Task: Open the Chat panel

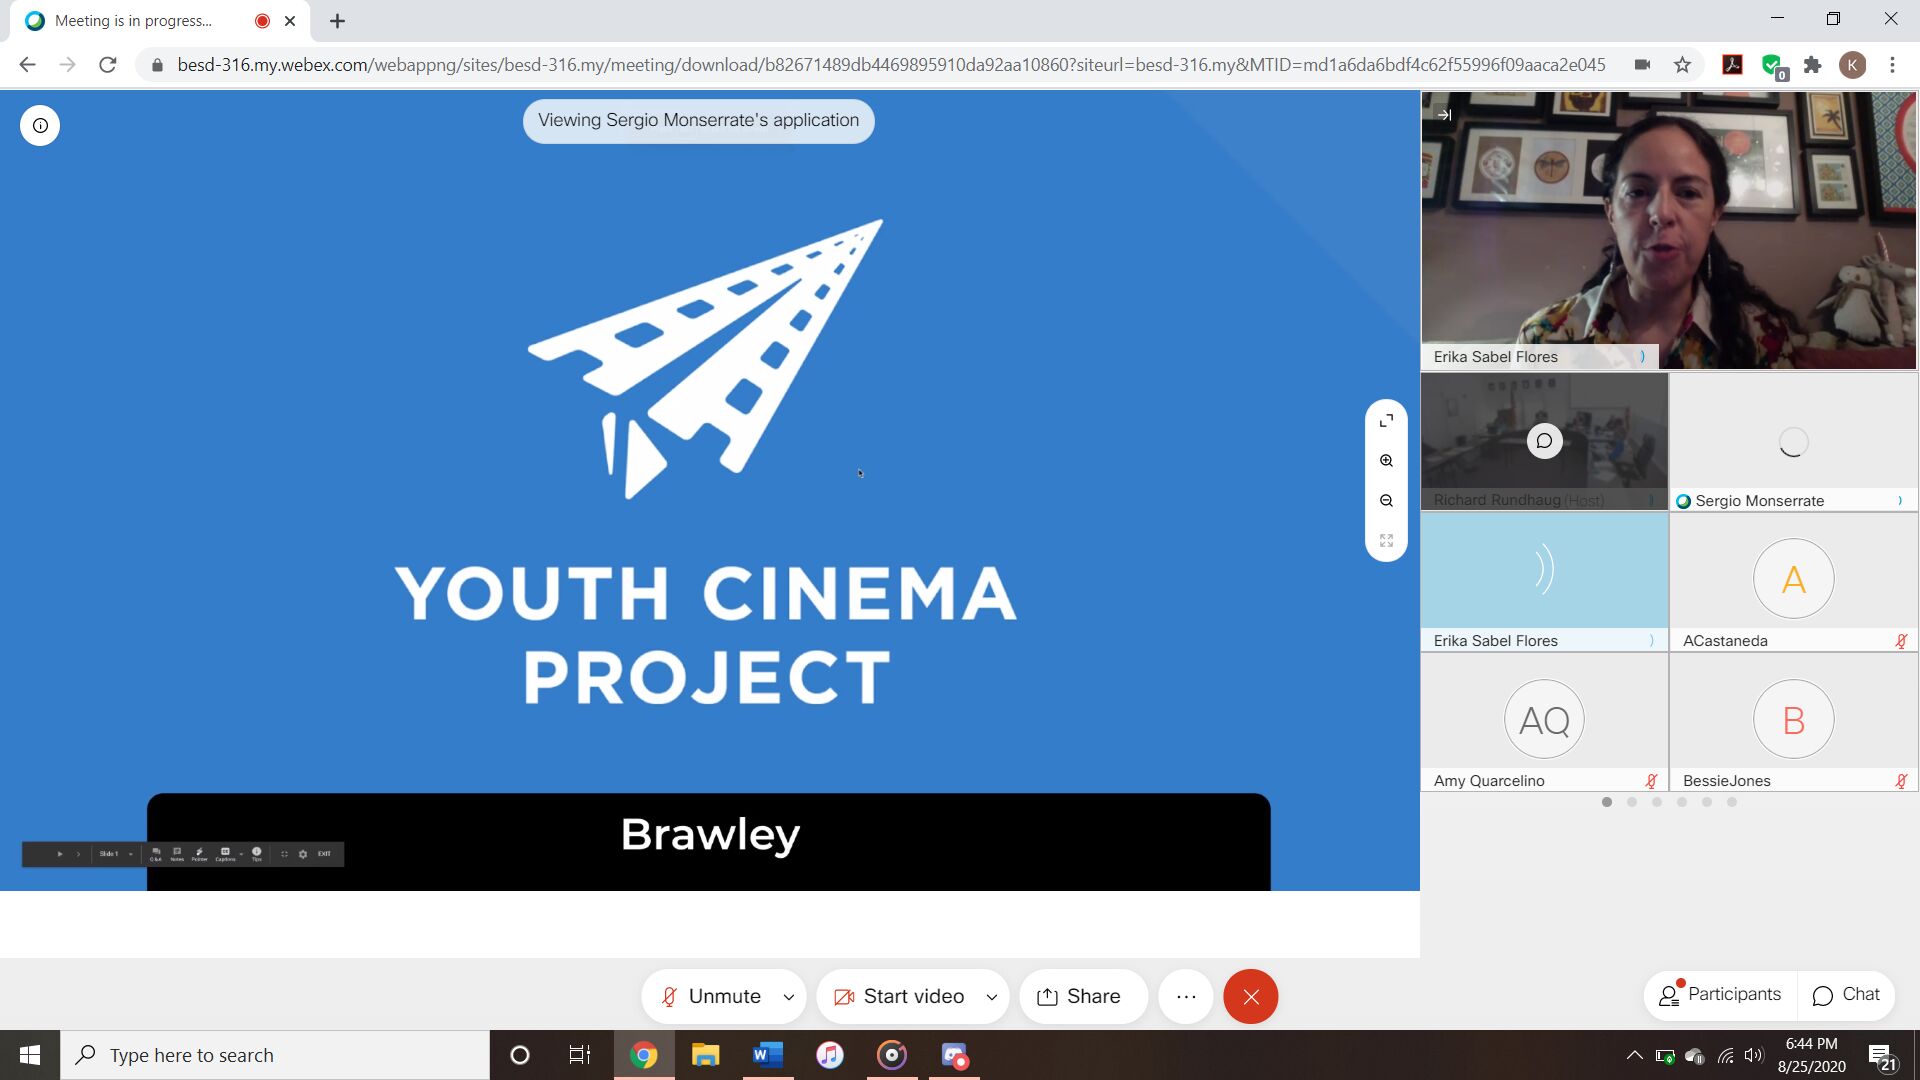Action: (1846, 995)
